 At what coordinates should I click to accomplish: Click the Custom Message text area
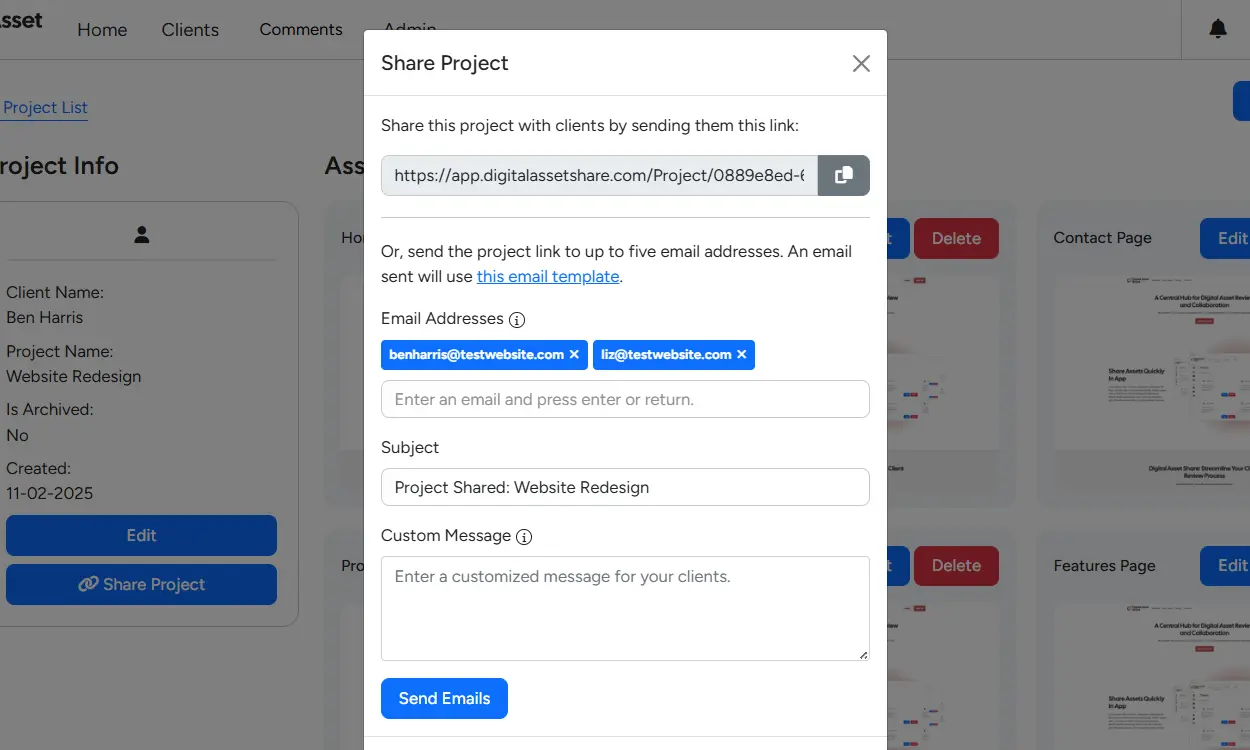coord(625,607)
